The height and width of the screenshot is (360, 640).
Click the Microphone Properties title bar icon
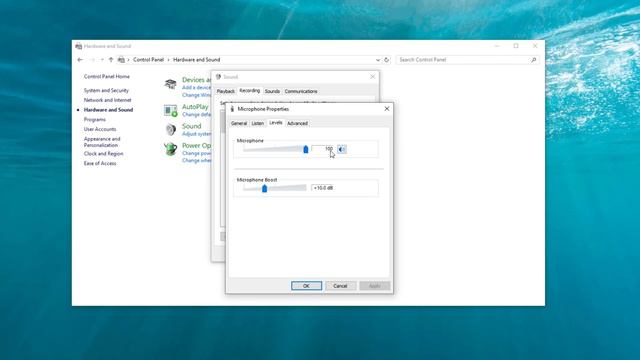pos(232,109)
